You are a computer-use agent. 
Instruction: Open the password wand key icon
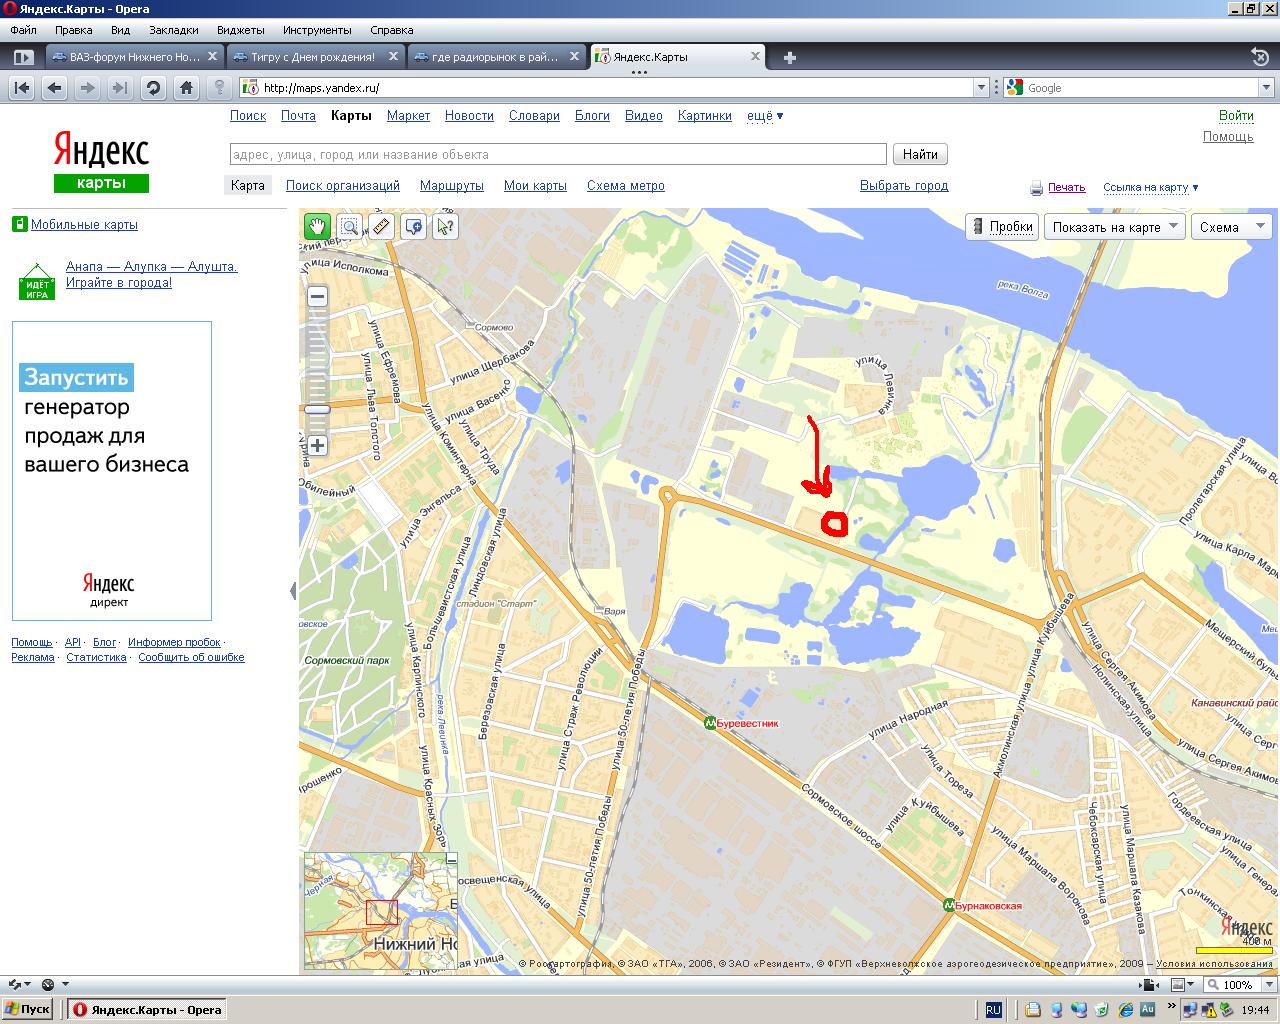coord(219,88)
